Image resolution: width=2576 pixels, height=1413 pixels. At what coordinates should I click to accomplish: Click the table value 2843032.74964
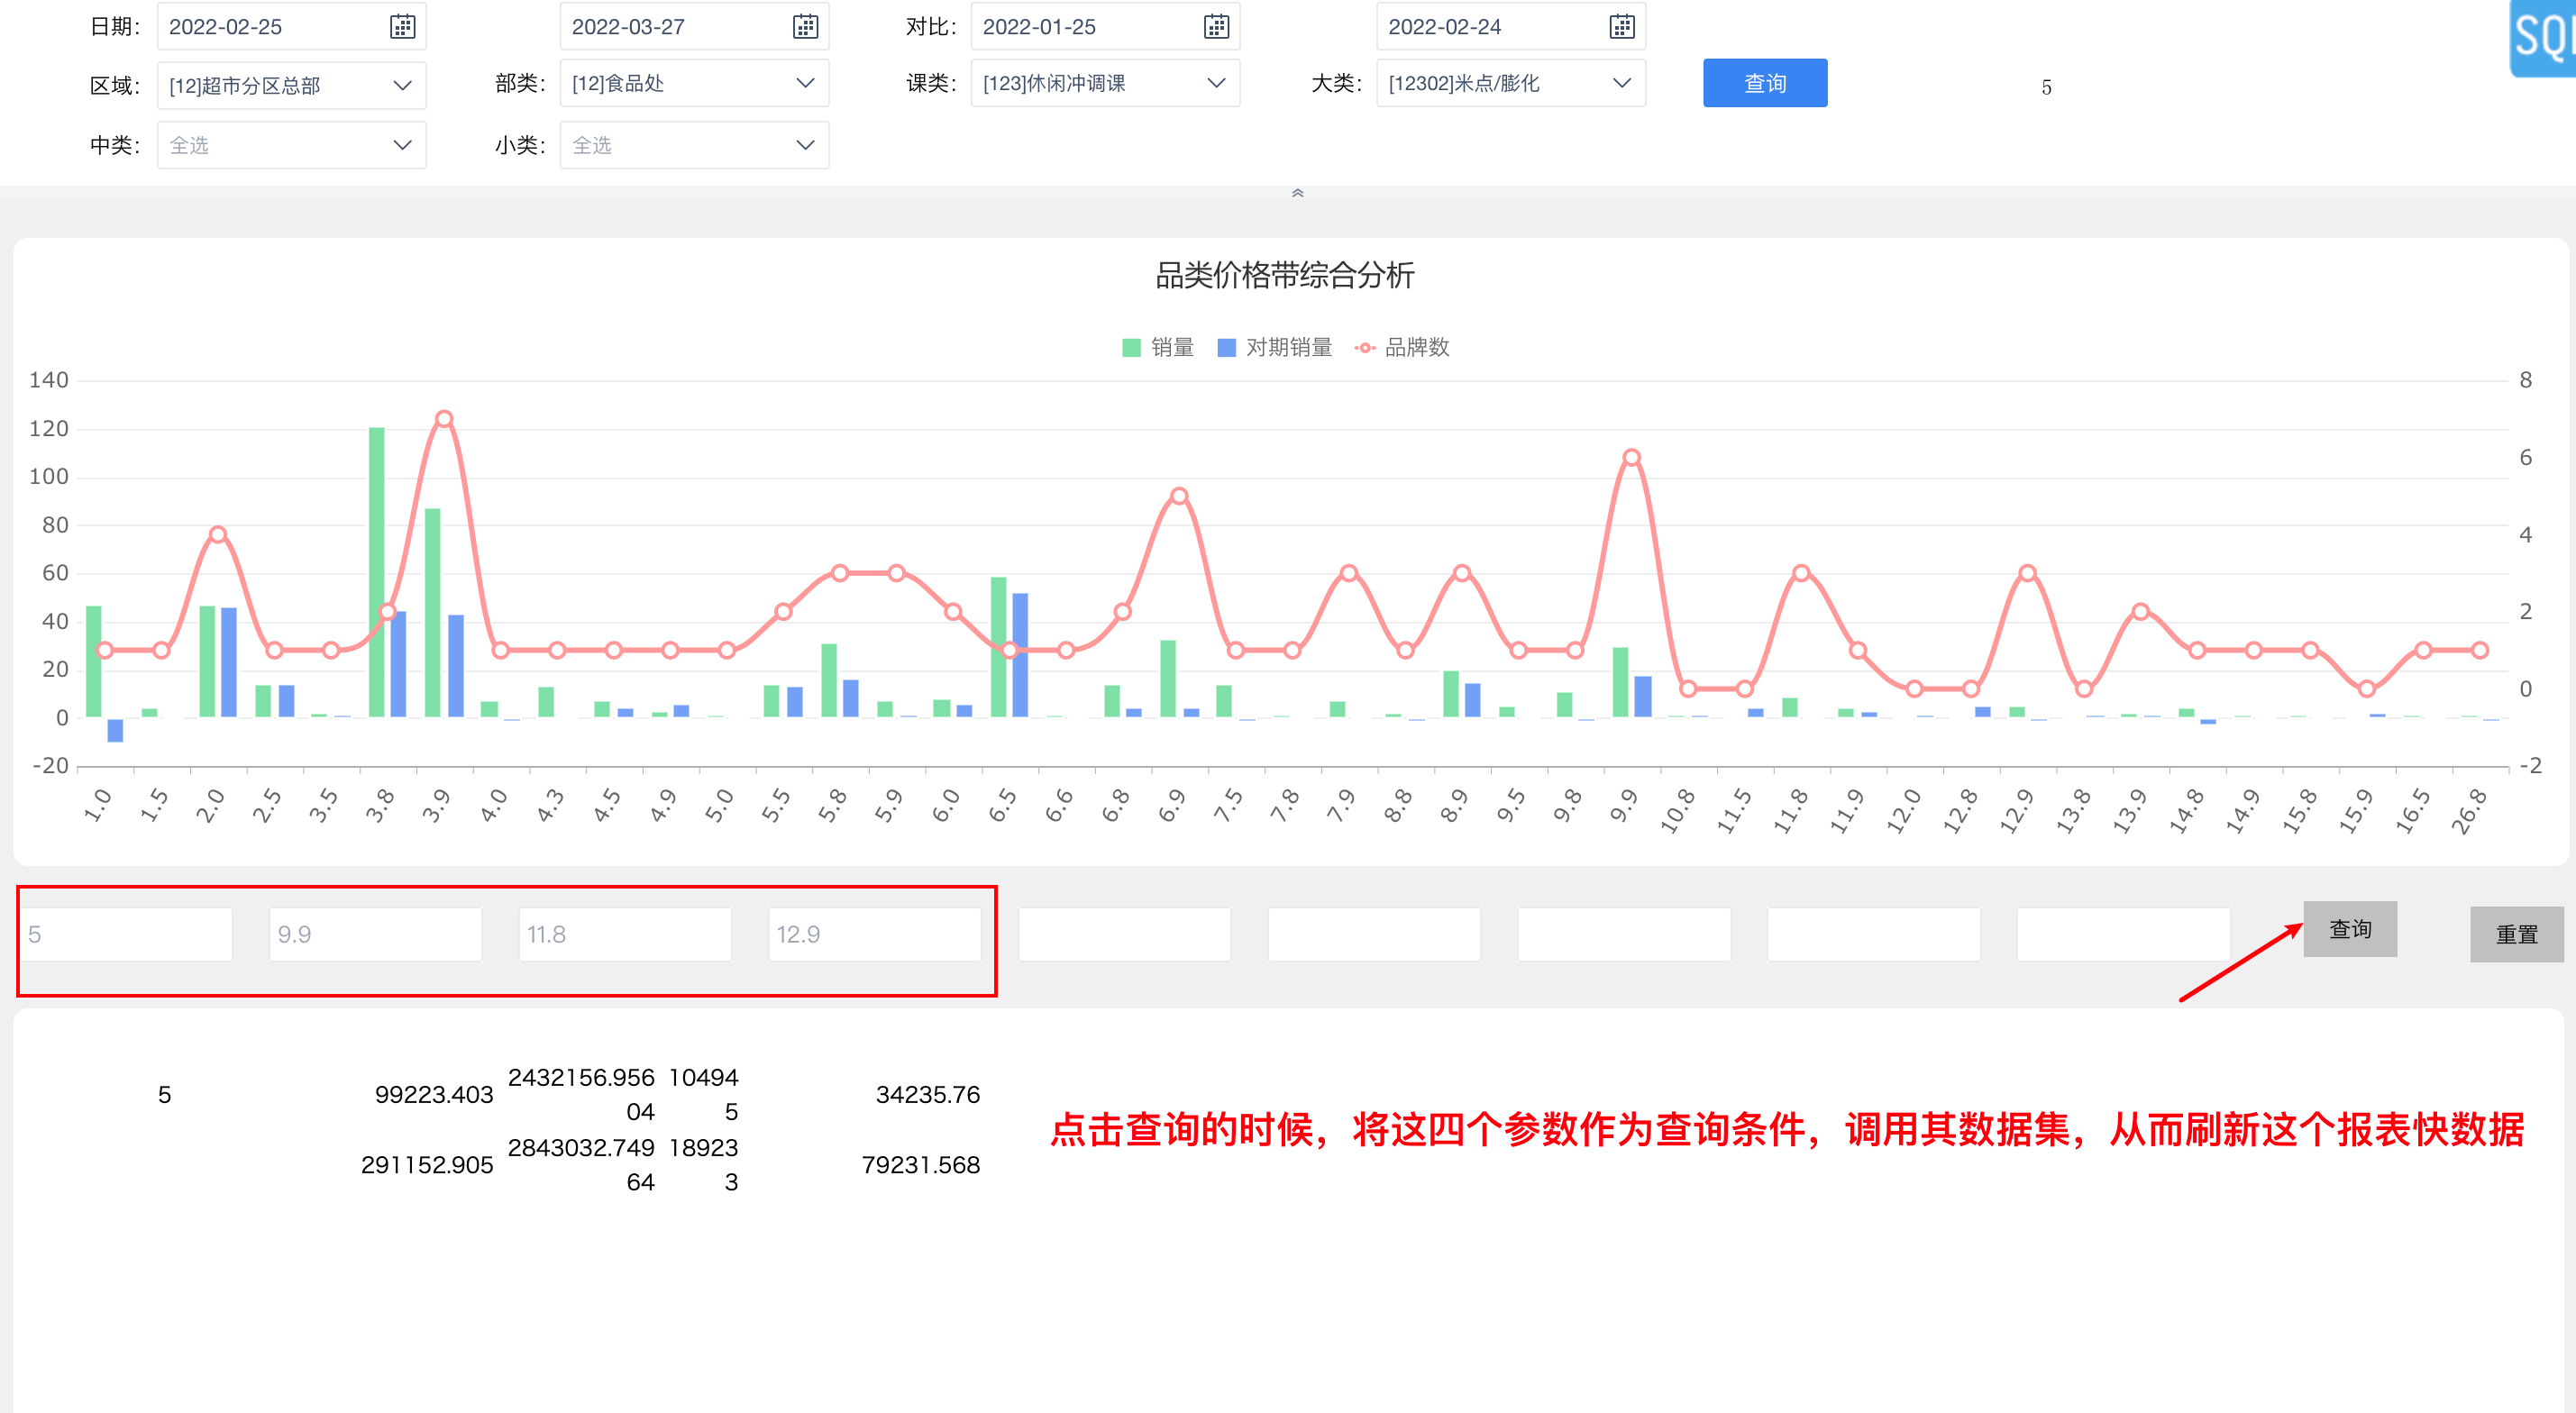pos(581,1165)
